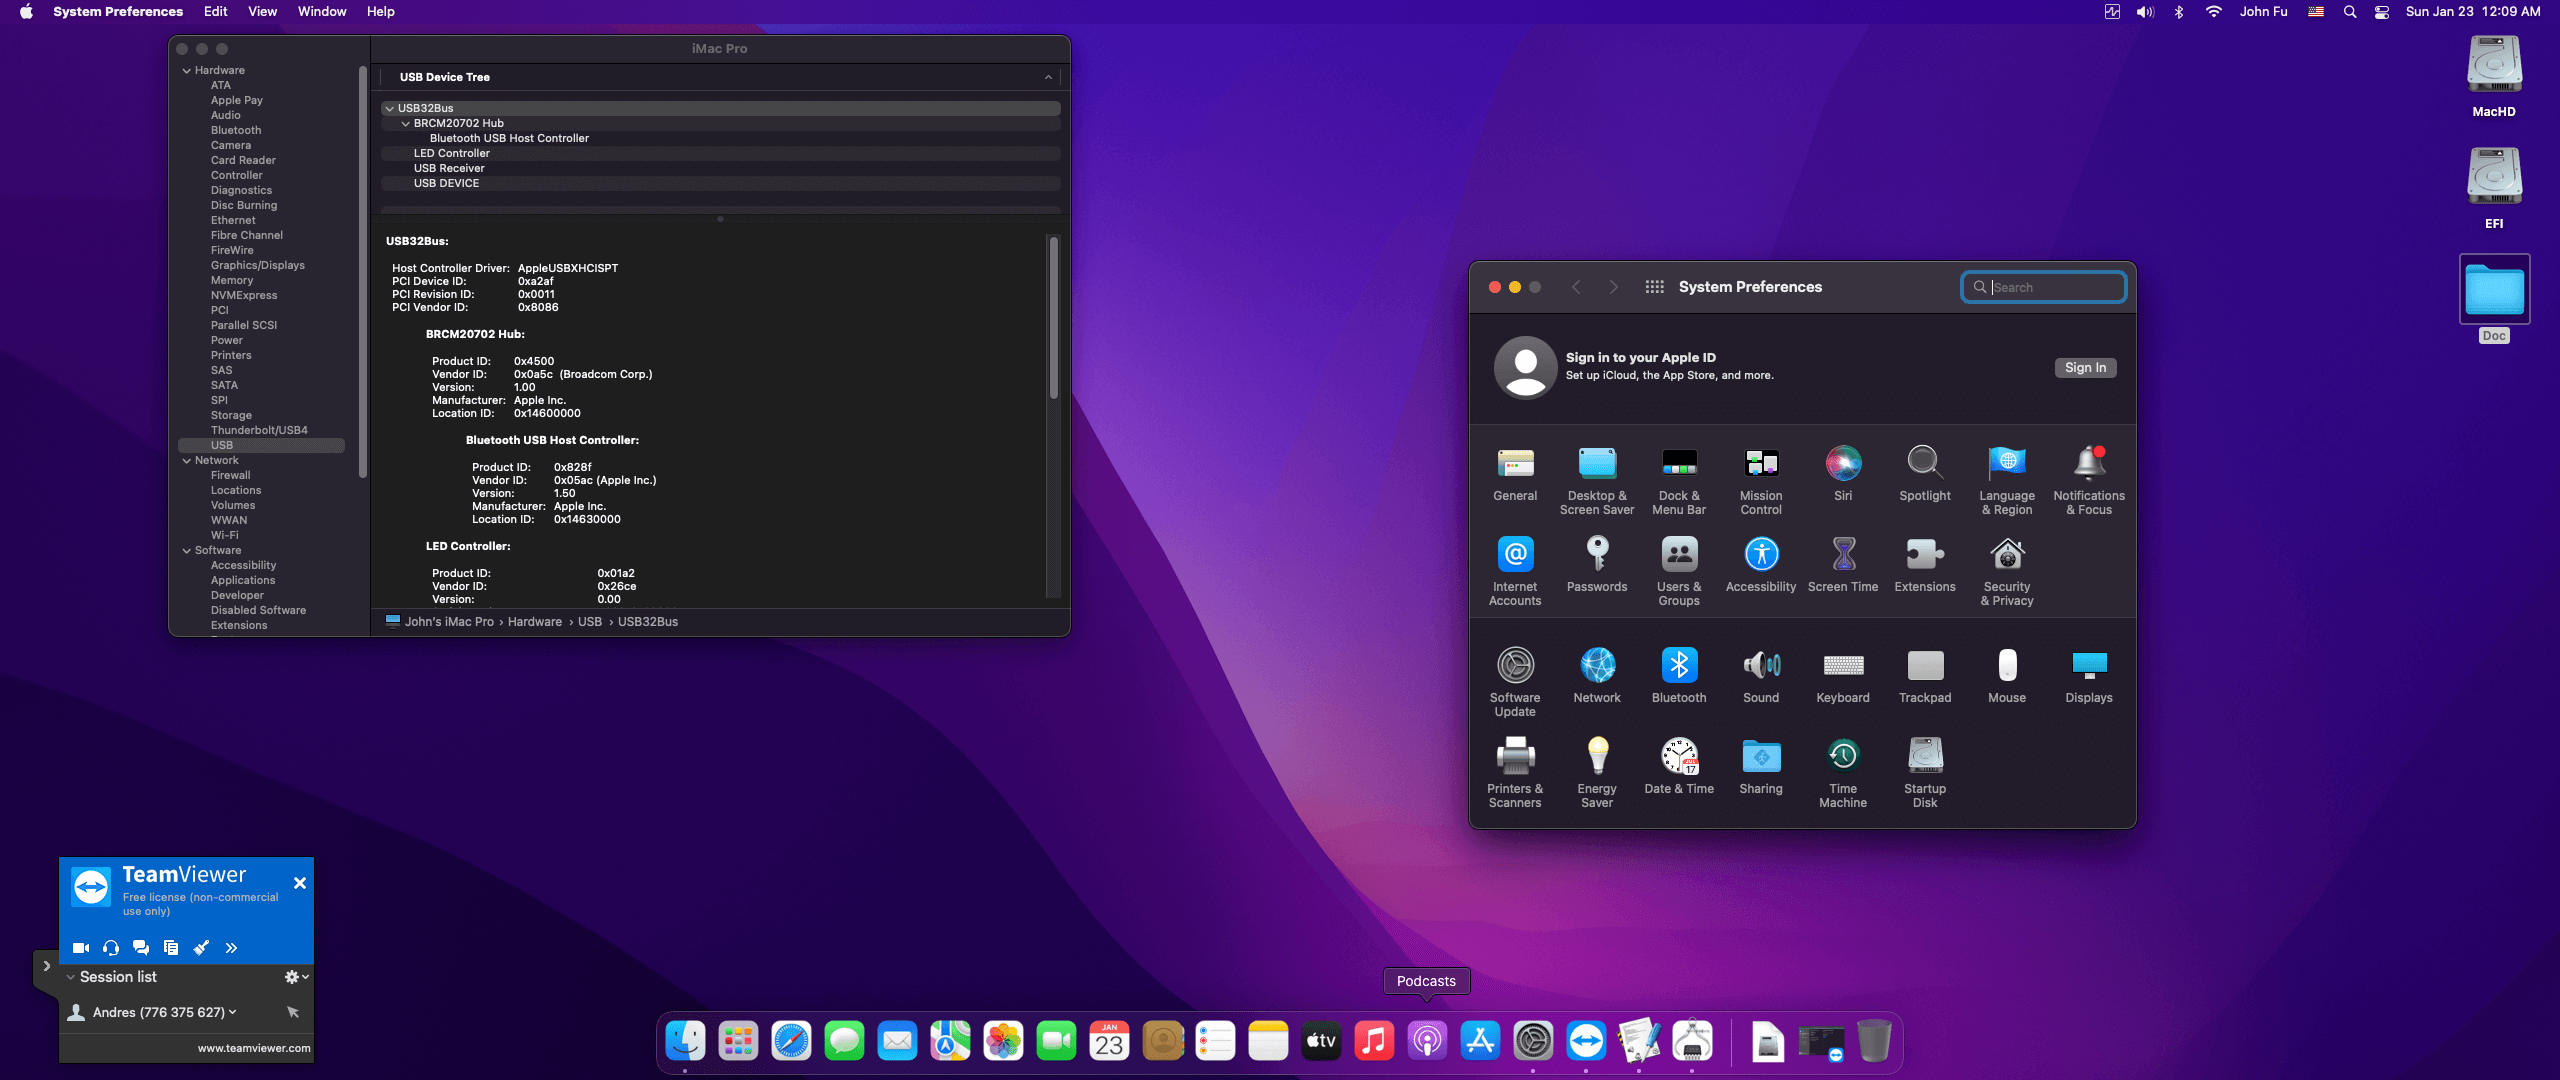Launch Podcasts from the Dock

(1427, 1041)
